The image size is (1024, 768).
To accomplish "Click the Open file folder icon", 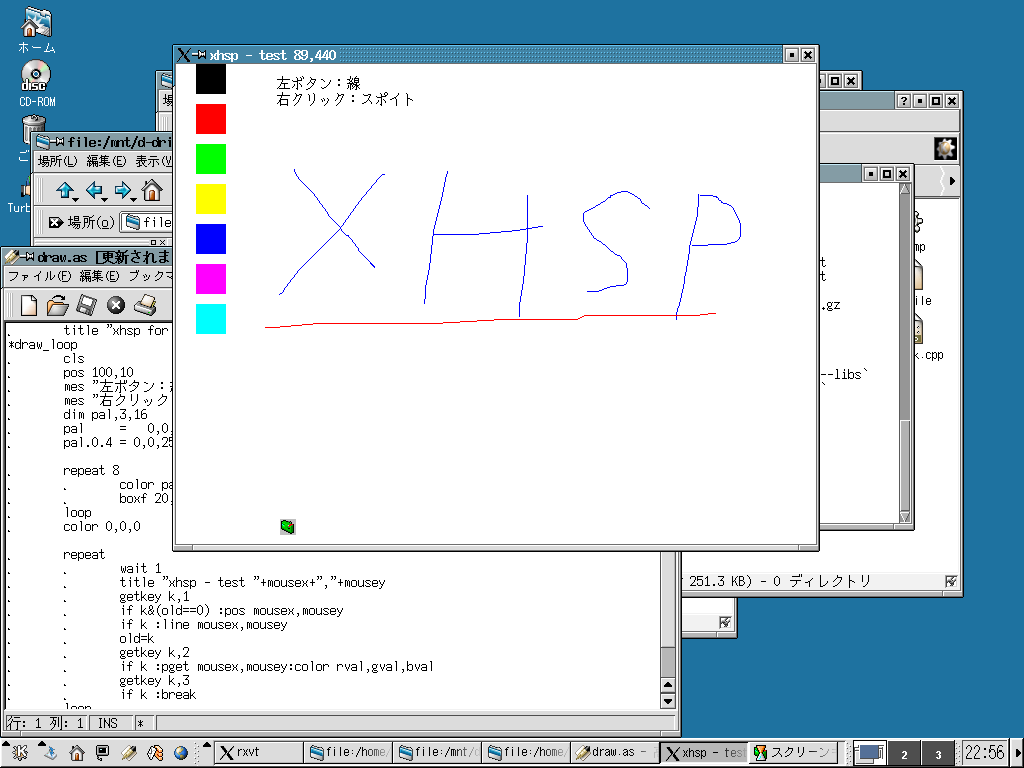I will point(58,305).
